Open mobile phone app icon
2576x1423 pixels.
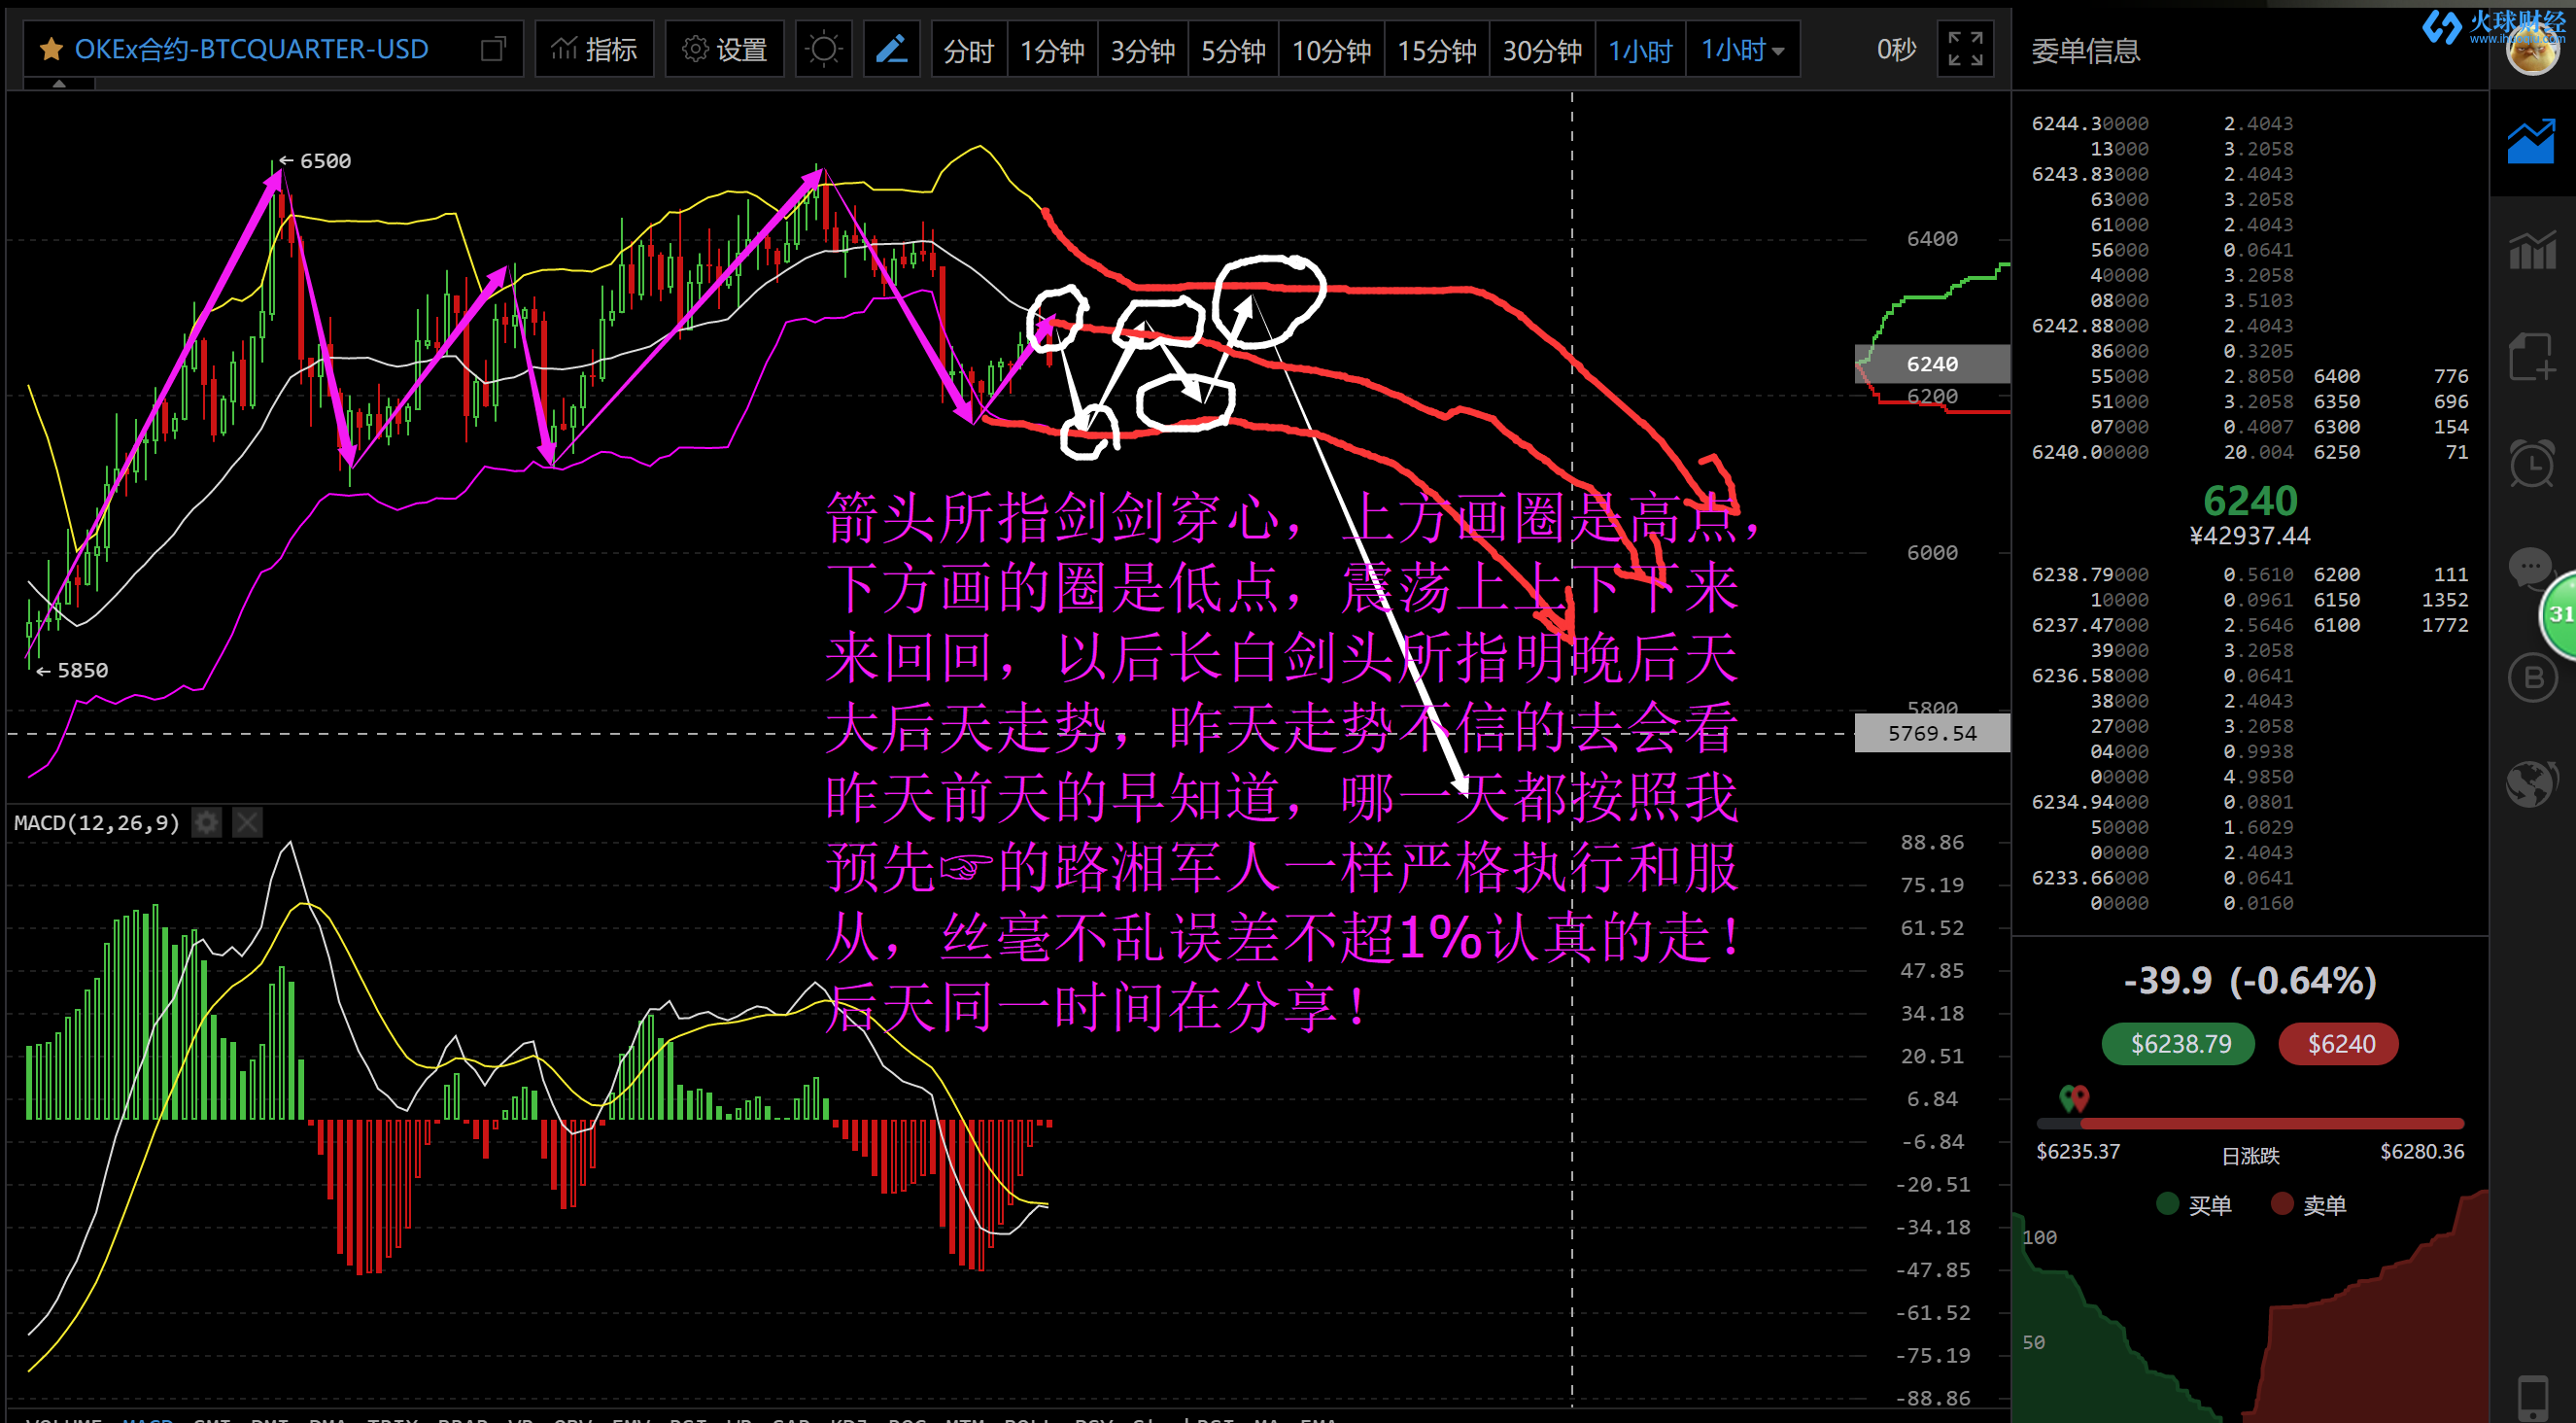coord(2533,1397)
